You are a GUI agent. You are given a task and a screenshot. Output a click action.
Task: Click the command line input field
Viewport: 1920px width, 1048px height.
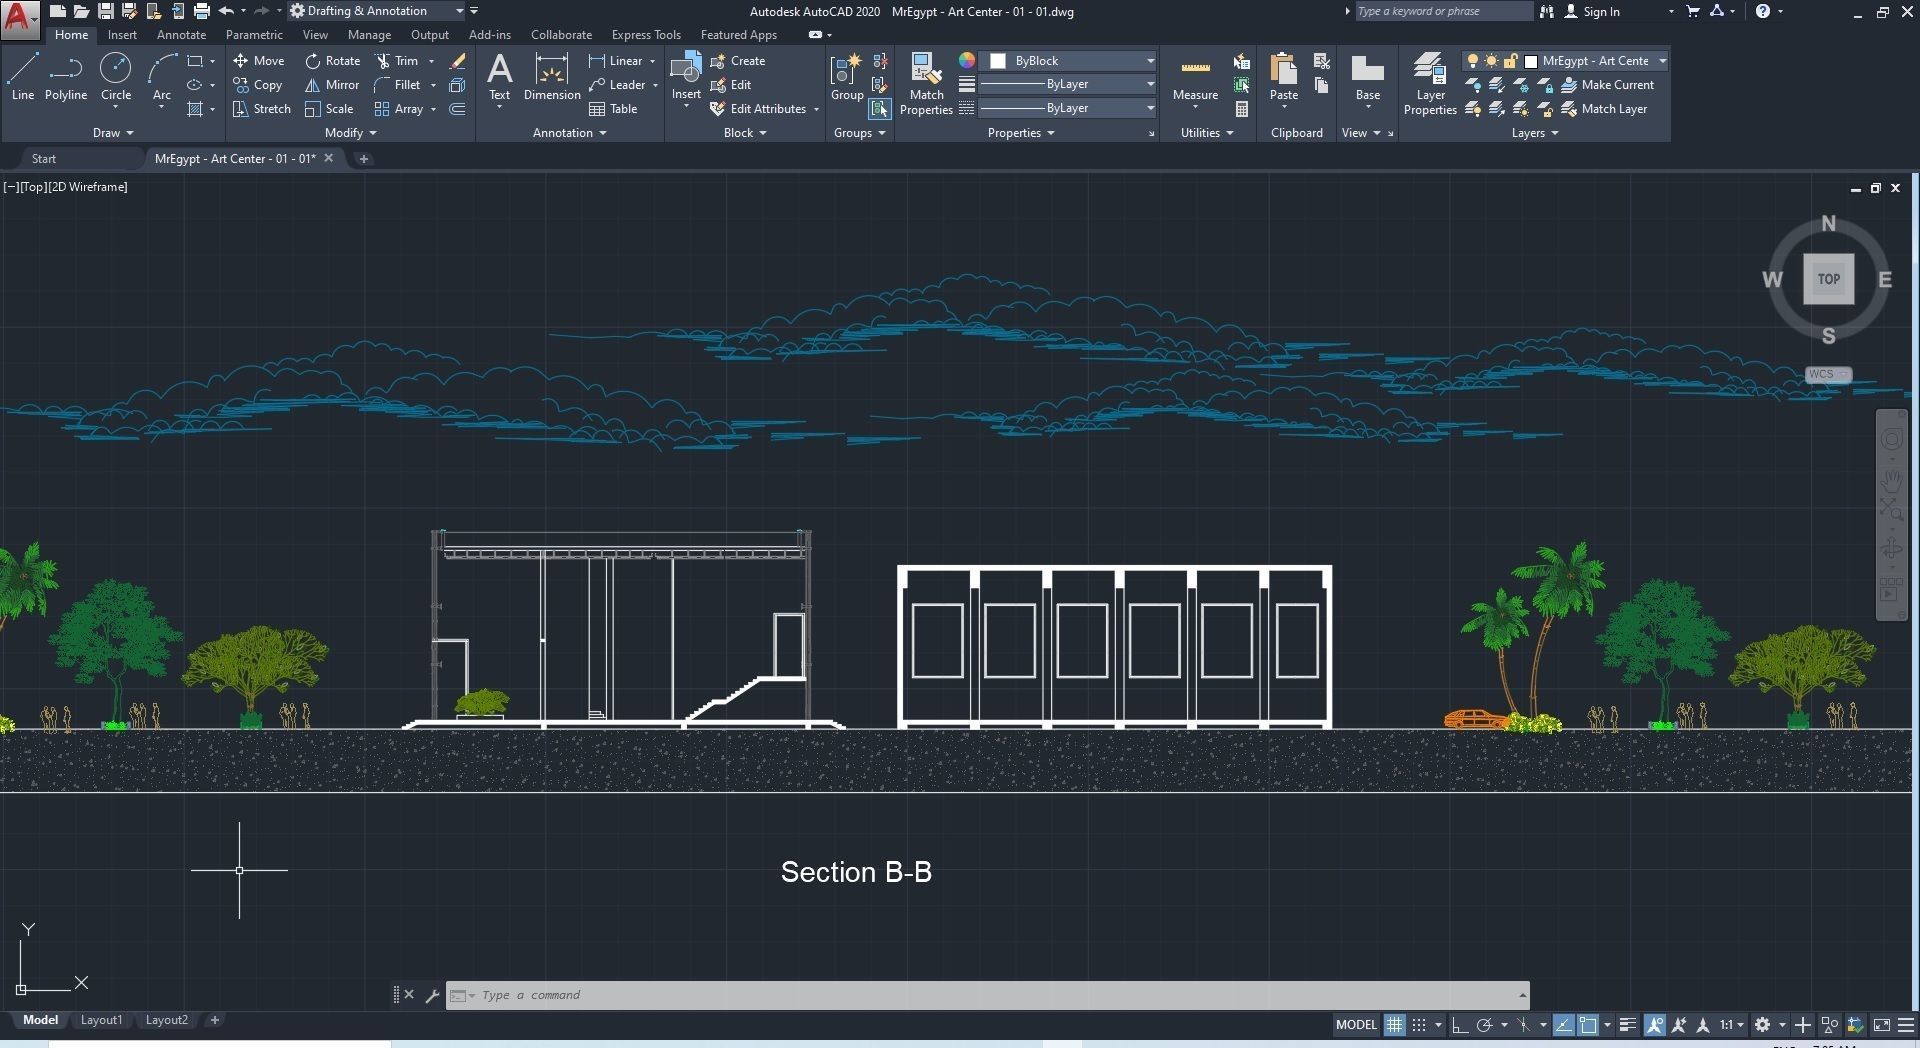point(987,995)
